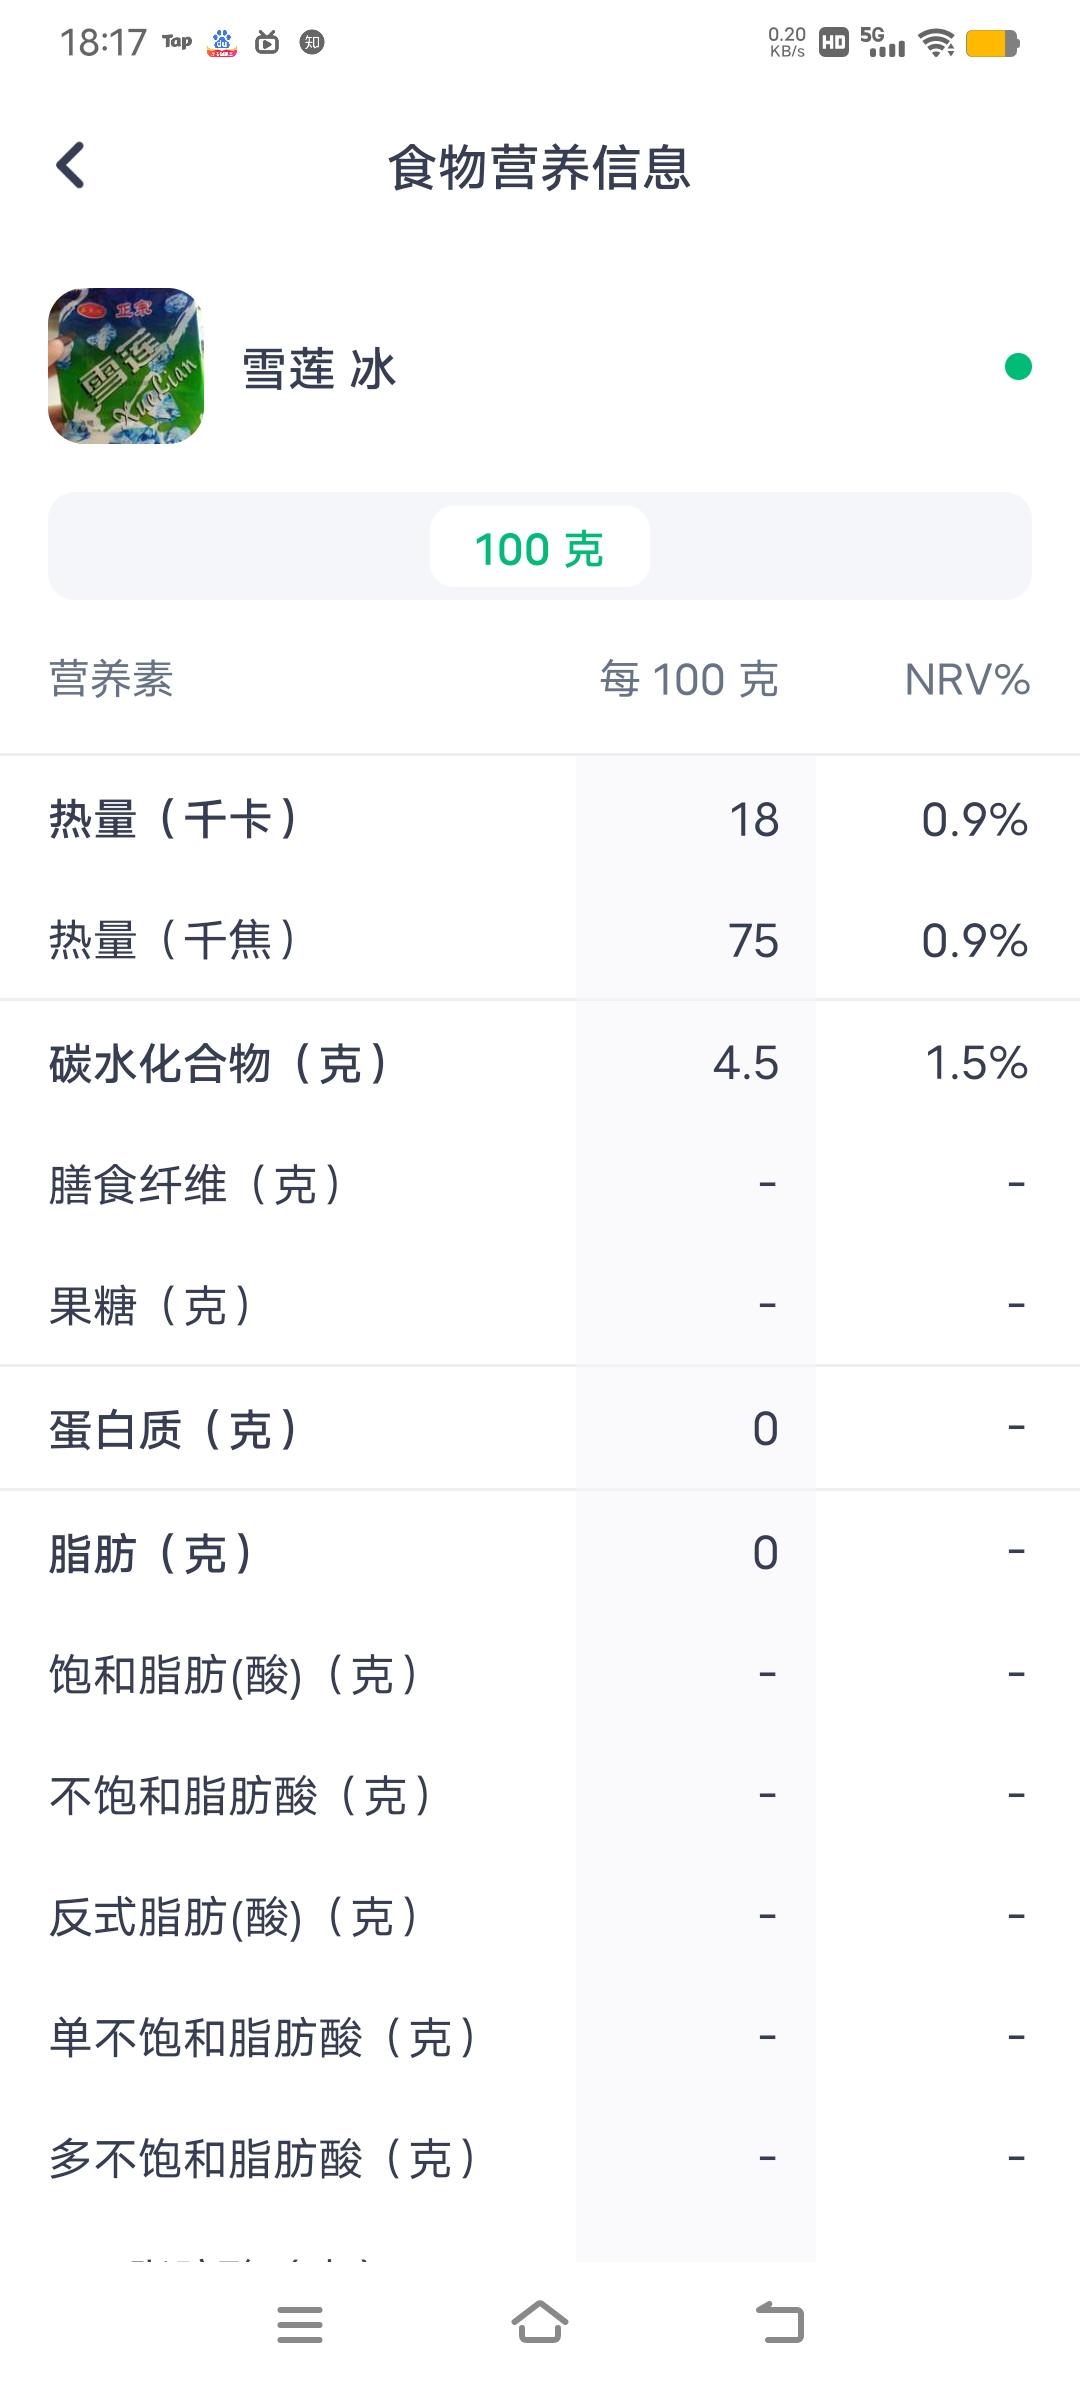Tap the HD indicator in status bar
The image size is (1080, 2388).
click(834, 43)
